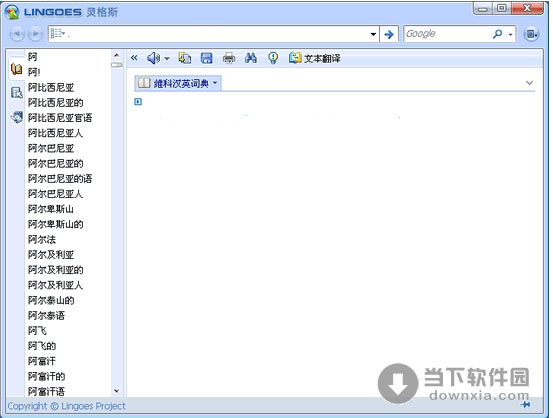Maximize the Lingoes window

pyautogui.click(x=501, y=8)
